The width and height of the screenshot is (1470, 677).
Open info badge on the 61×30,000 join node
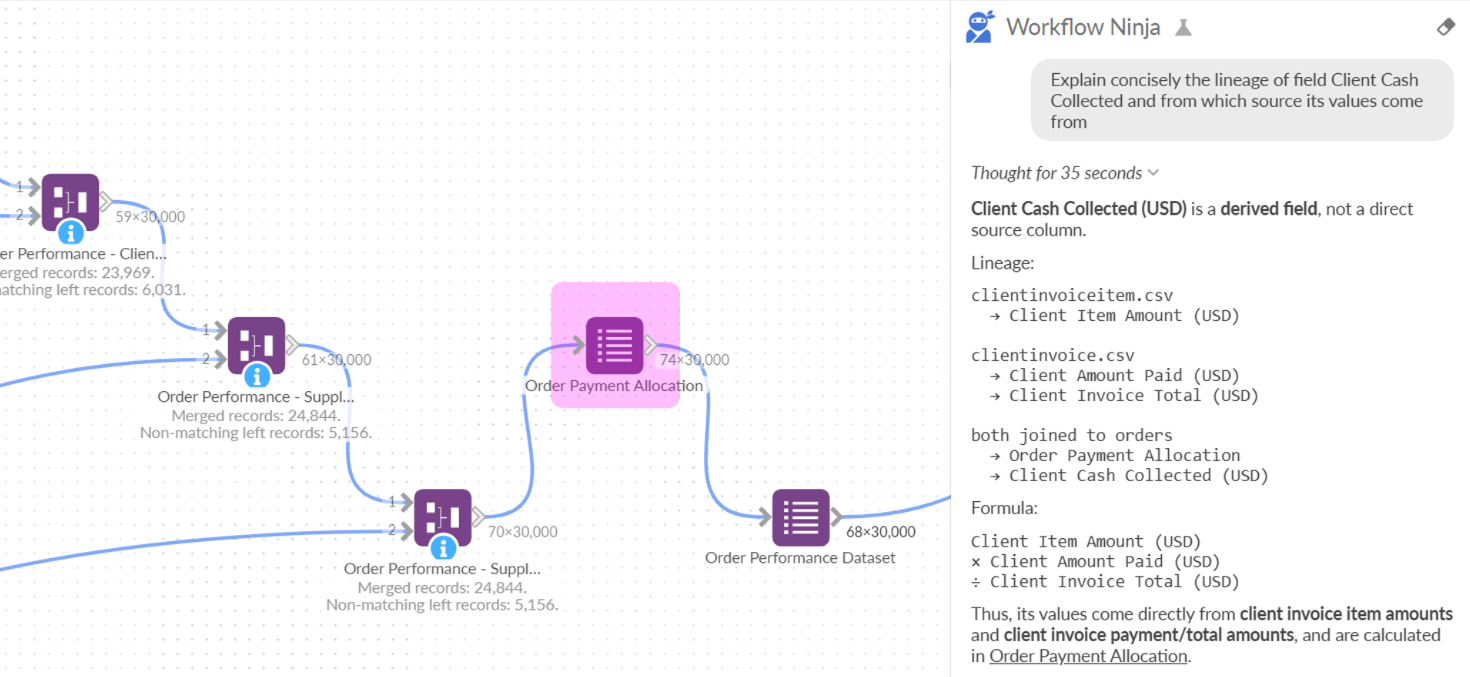[257, 376]
